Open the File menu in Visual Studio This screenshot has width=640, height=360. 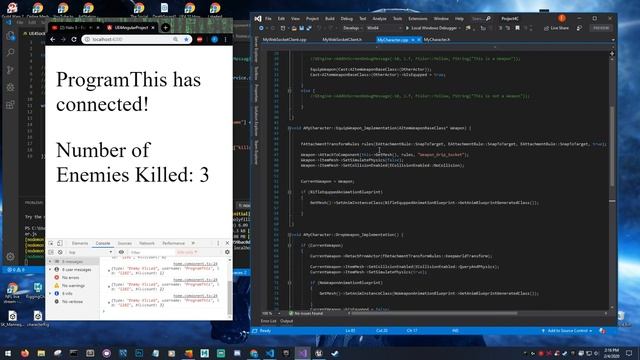tap(268, 19)
